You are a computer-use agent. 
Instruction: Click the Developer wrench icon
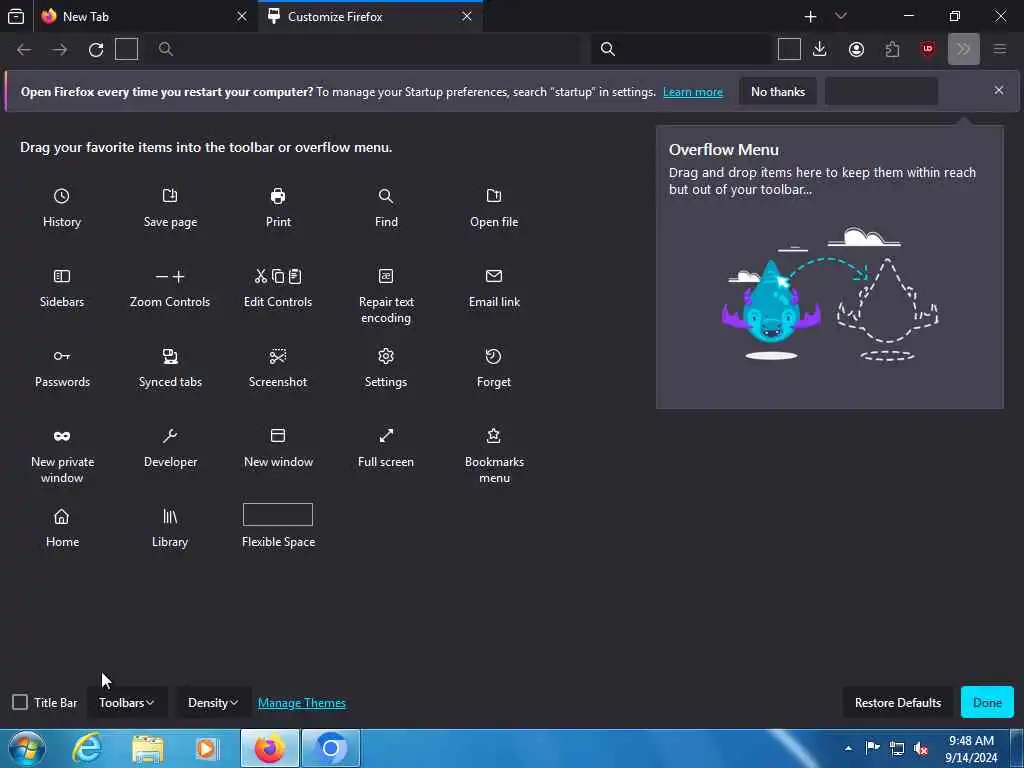click(170, 436)
